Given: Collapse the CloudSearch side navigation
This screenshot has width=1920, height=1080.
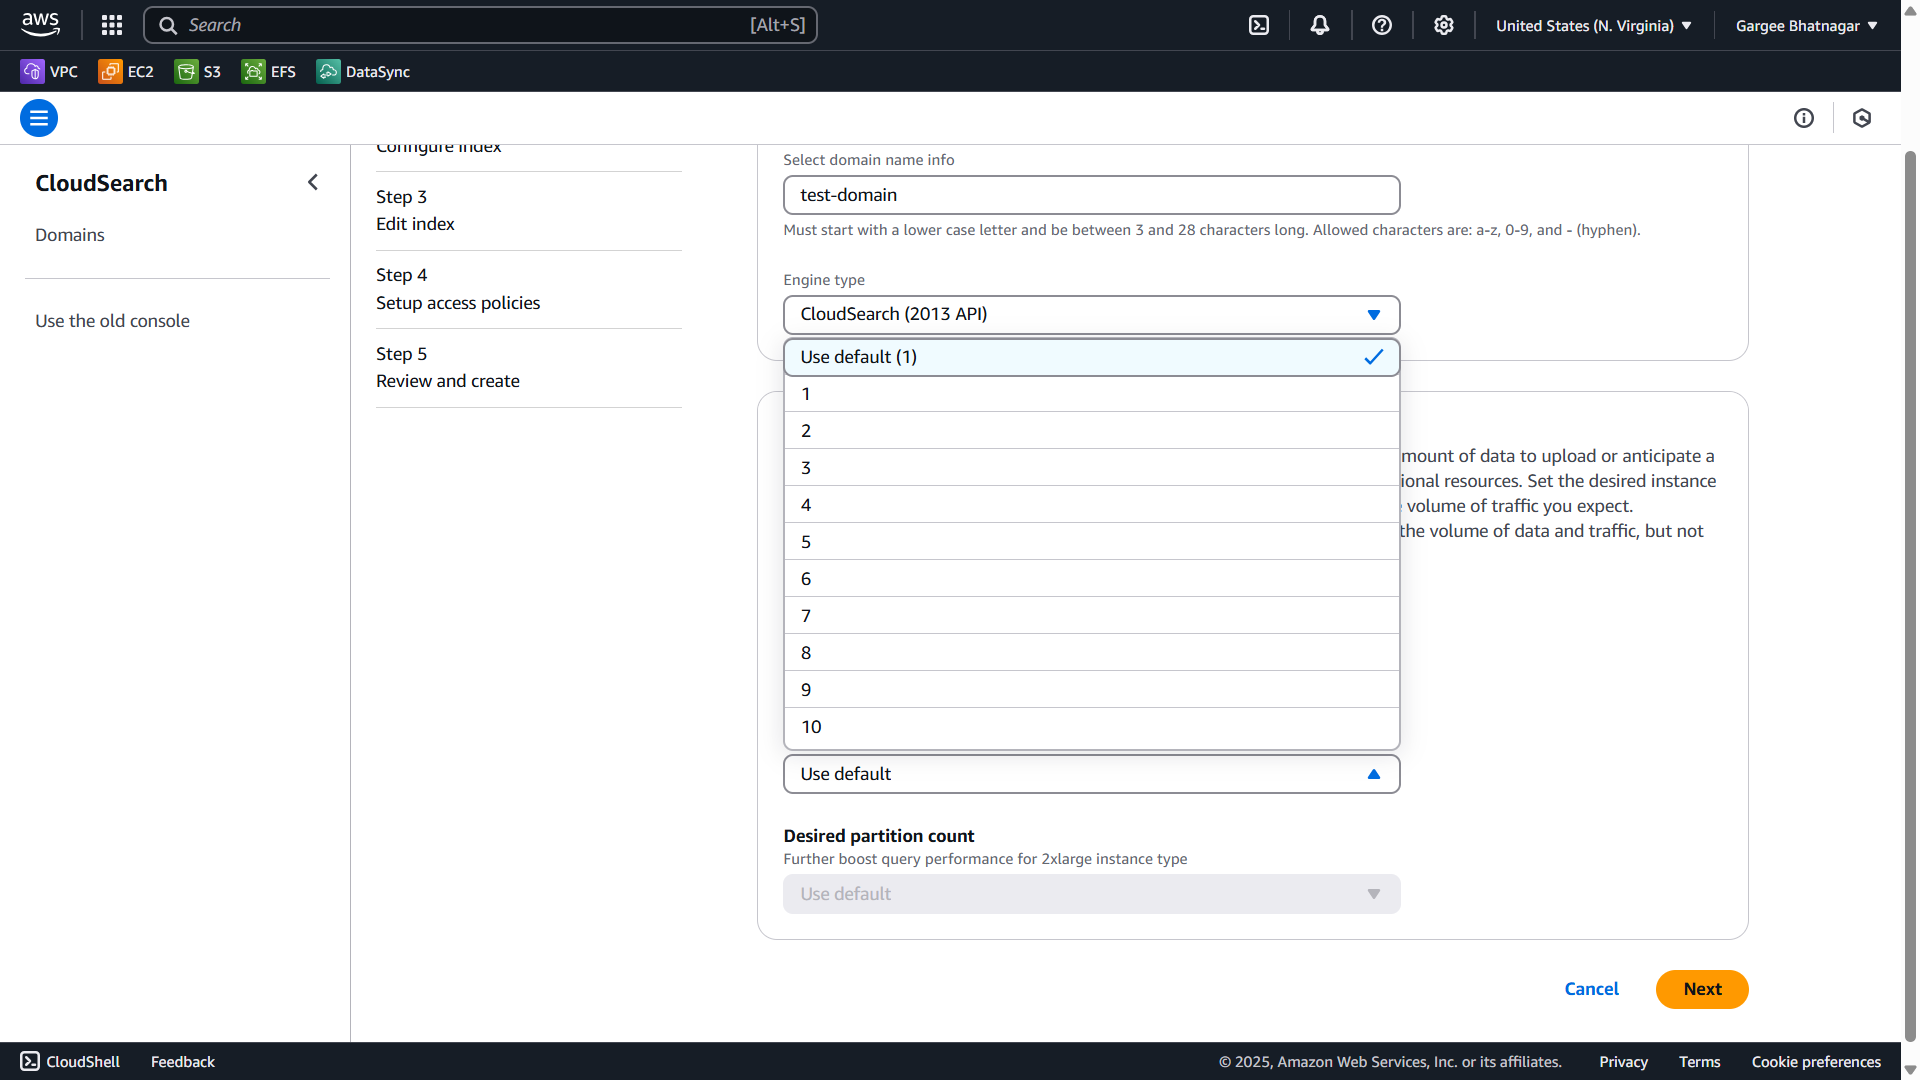Looking at the screenshot, I should click(313, 182).
